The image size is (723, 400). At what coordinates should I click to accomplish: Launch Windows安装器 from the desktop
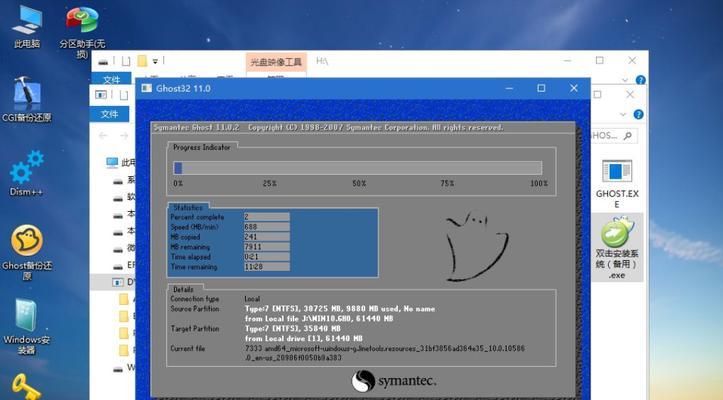pyautogui.click(x=27, y=326)
